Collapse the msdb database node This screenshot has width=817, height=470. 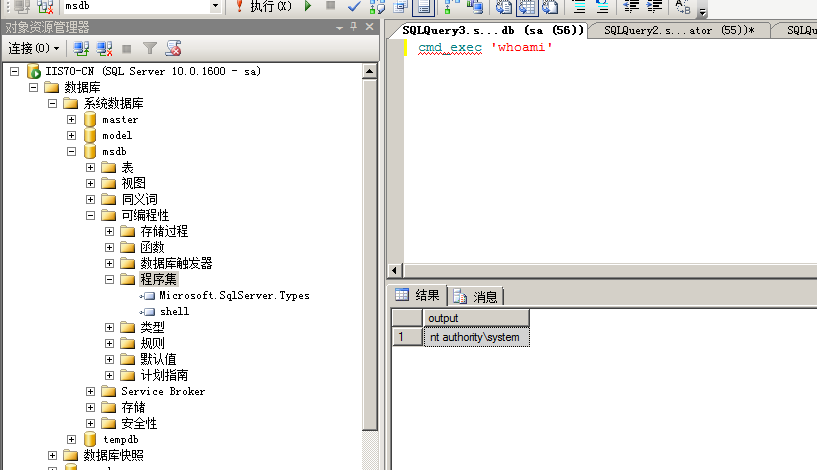click(x=72, y=152)
